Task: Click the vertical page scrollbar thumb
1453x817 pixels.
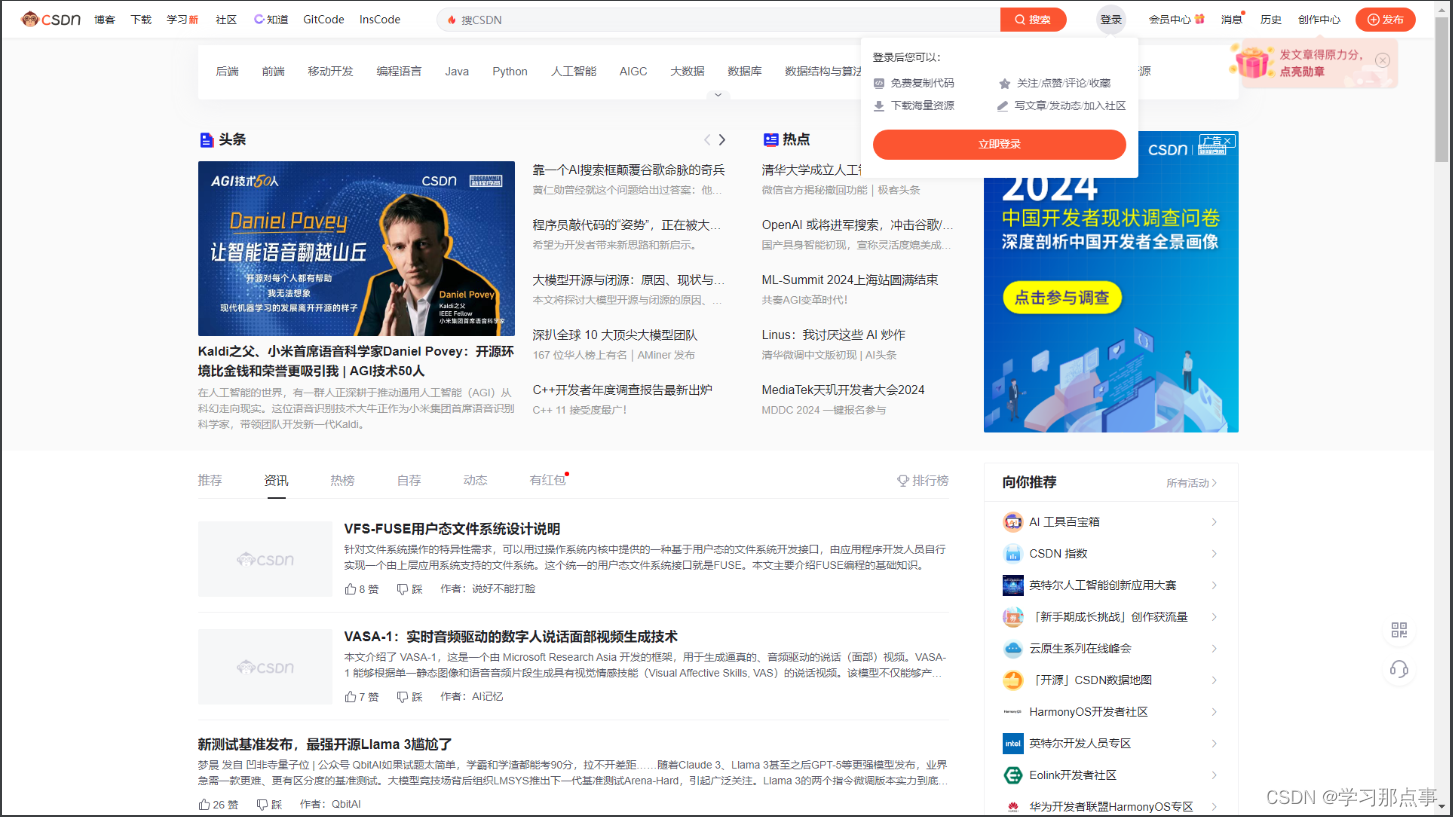Action: pyautogui.click(x=1443, y=90)
